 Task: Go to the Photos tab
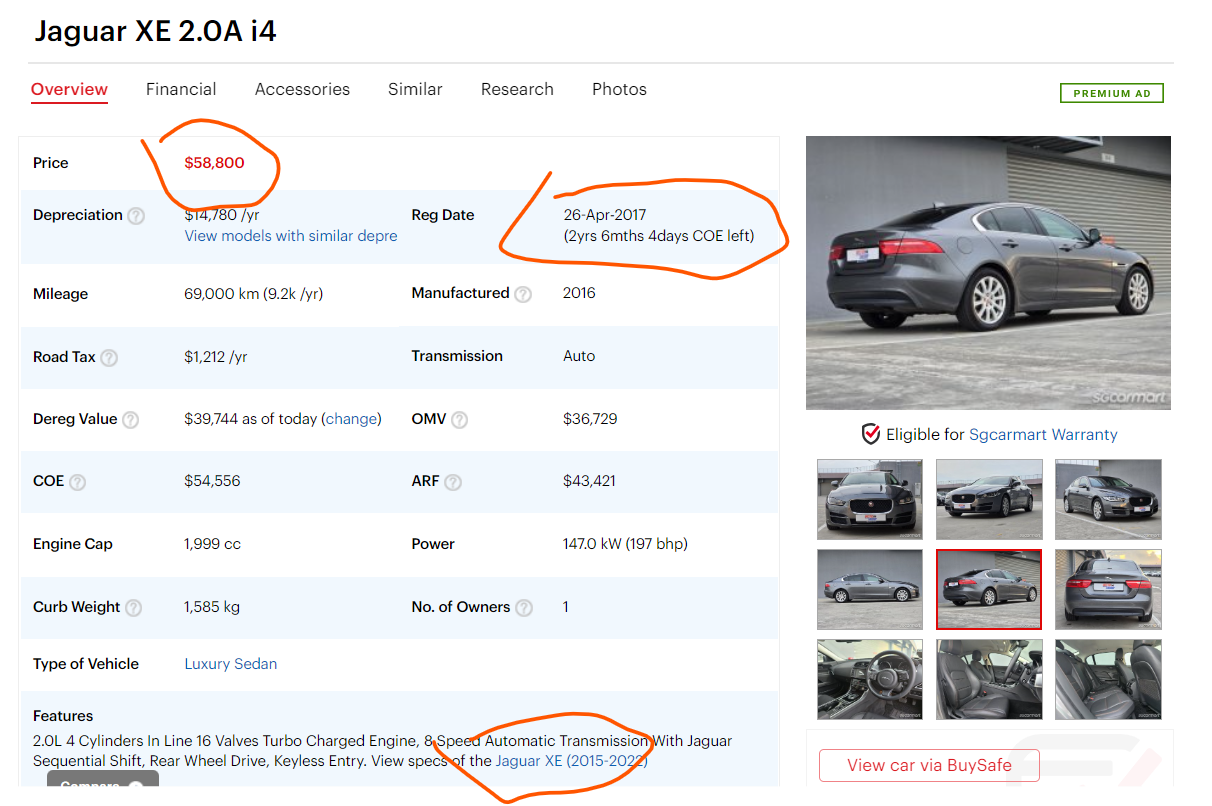pos(619,89)
